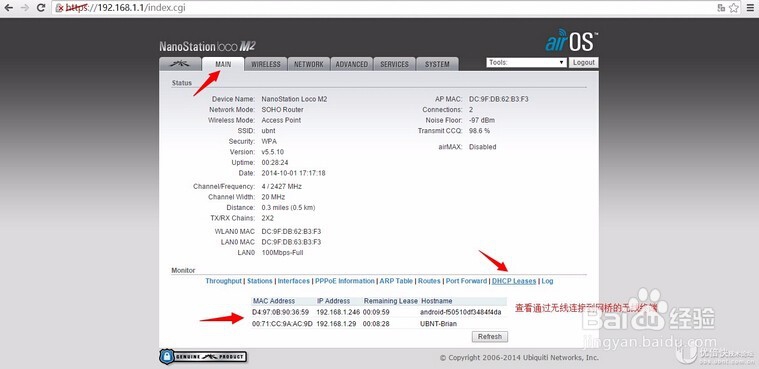This screenshot has height=369, width=759.
Task: Open the NETWORK tab
Action: pyautogui.click(x=308, y=64)
